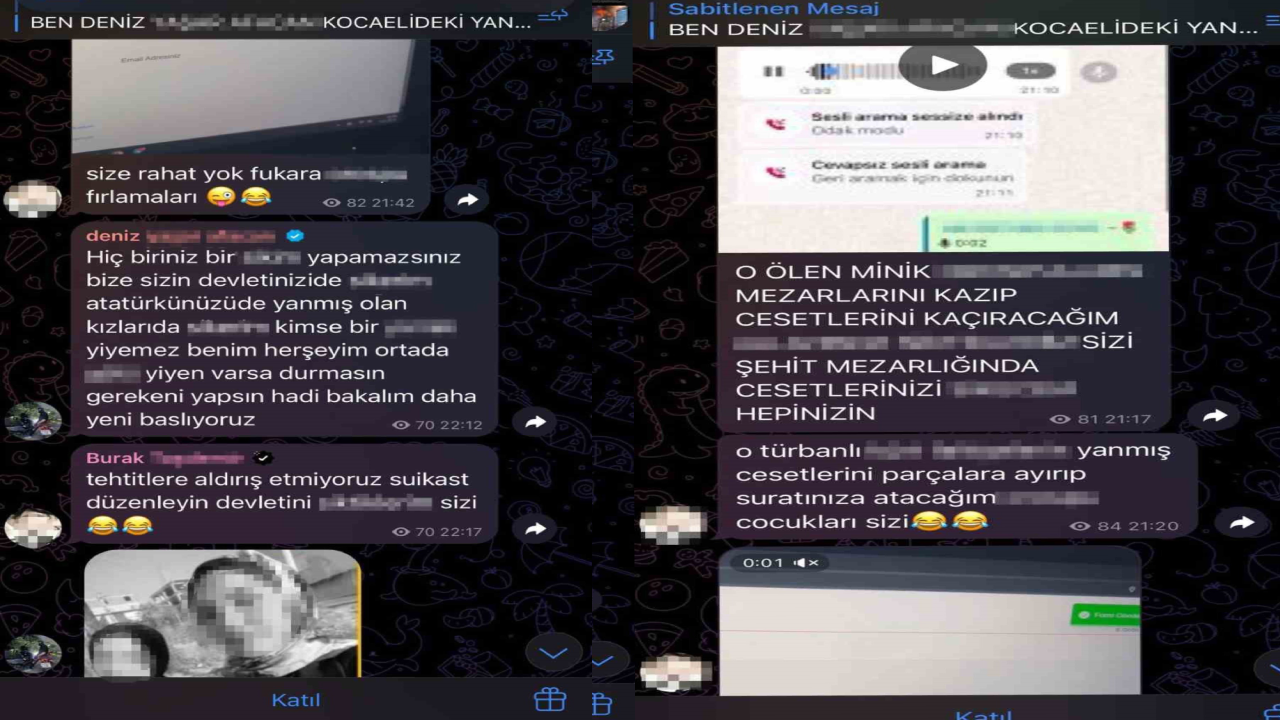Click the icon right of the gift button

click(x=602, y=703)
